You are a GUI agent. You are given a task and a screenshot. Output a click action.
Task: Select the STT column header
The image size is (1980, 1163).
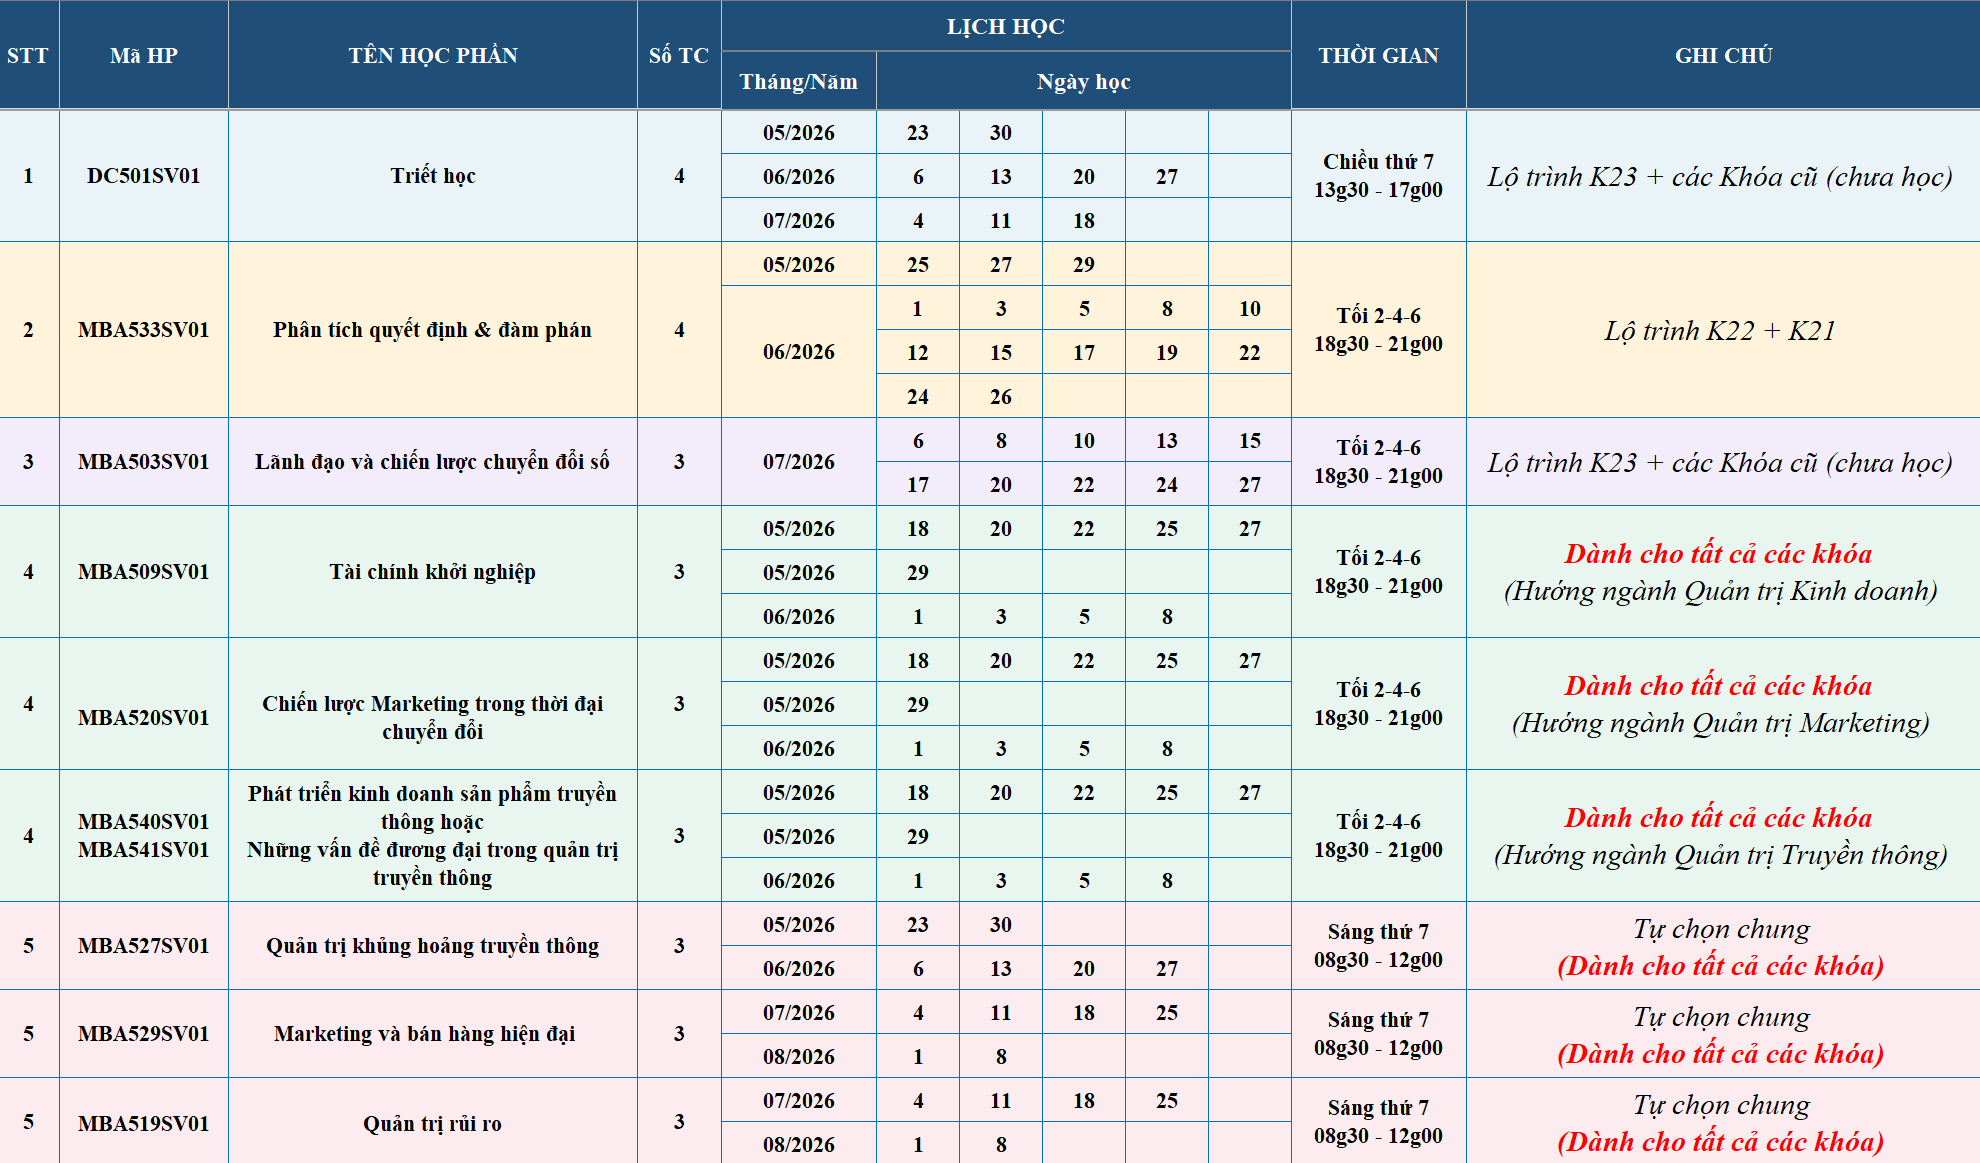[27, 56]
